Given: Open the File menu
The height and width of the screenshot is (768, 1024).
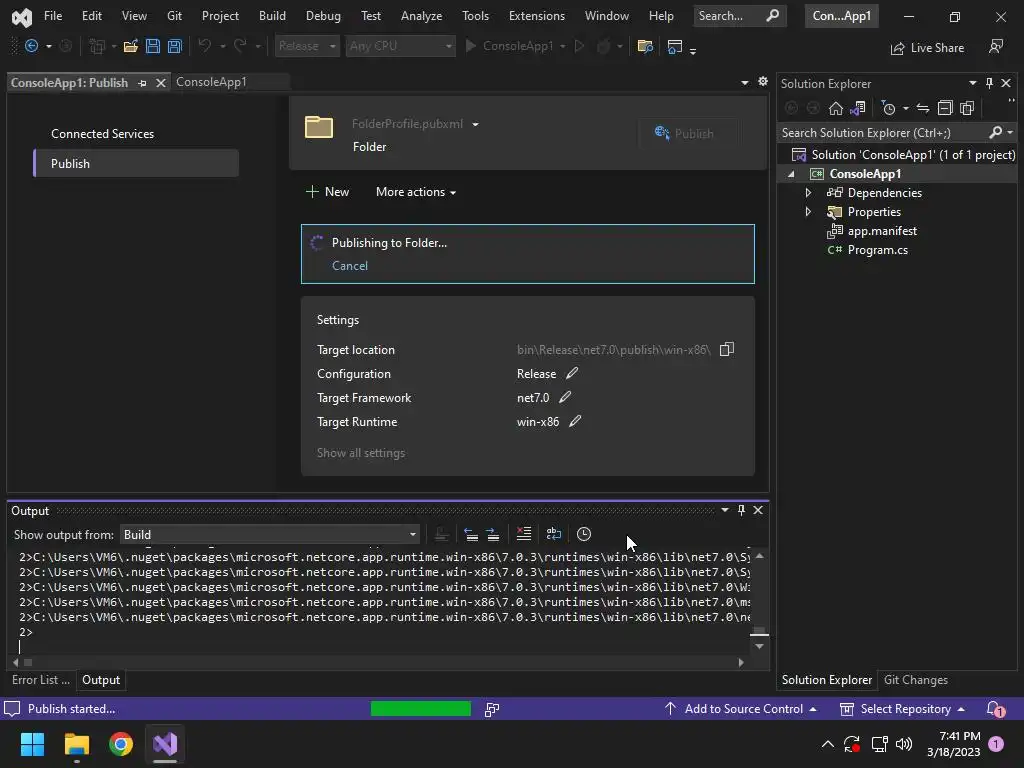Looking at the screenshot, I should [53, 16].
